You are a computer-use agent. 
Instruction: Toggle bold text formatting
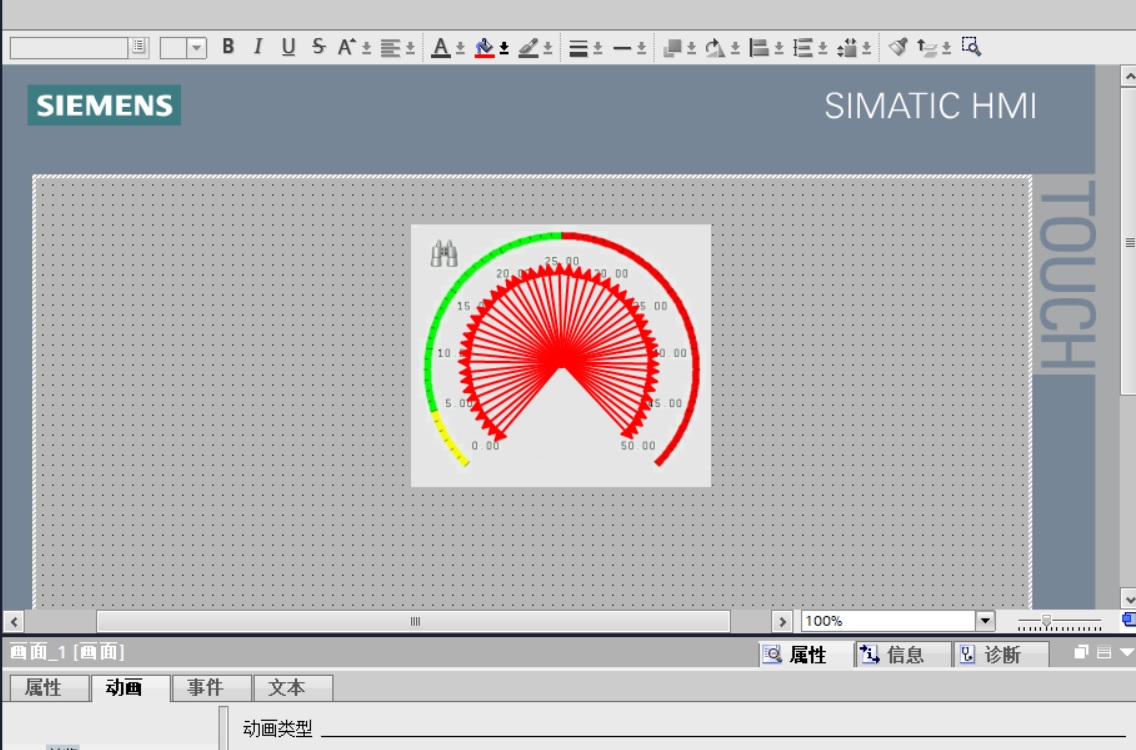click(x=228, y=47)
